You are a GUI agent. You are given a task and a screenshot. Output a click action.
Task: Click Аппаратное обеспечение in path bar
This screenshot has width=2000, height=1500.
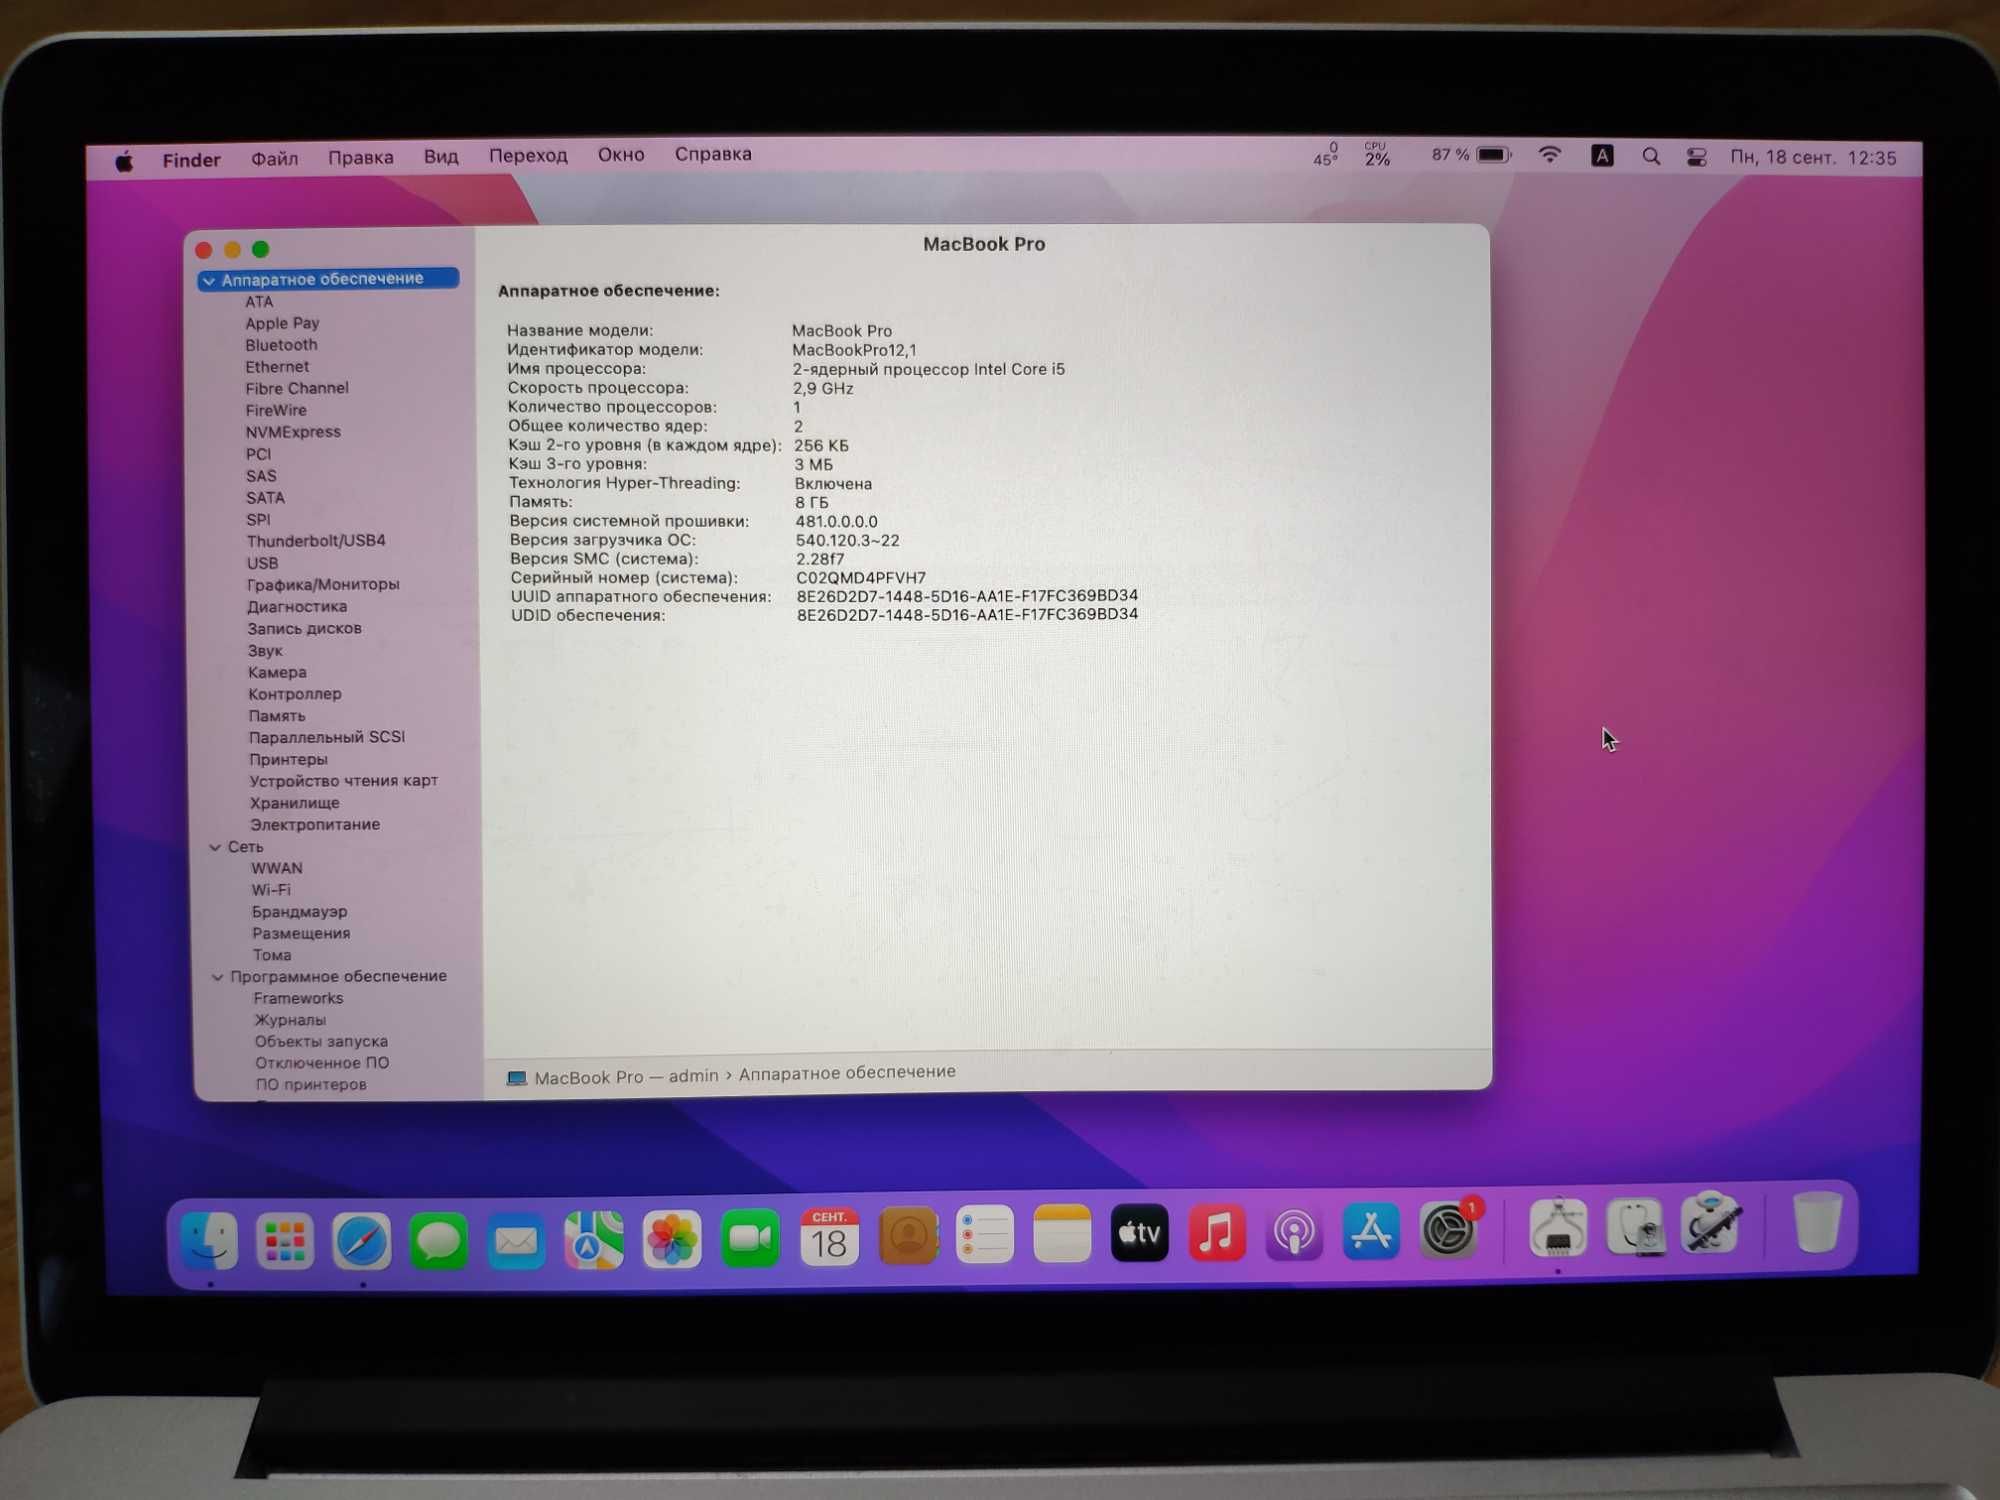(x=847, y=1072)
